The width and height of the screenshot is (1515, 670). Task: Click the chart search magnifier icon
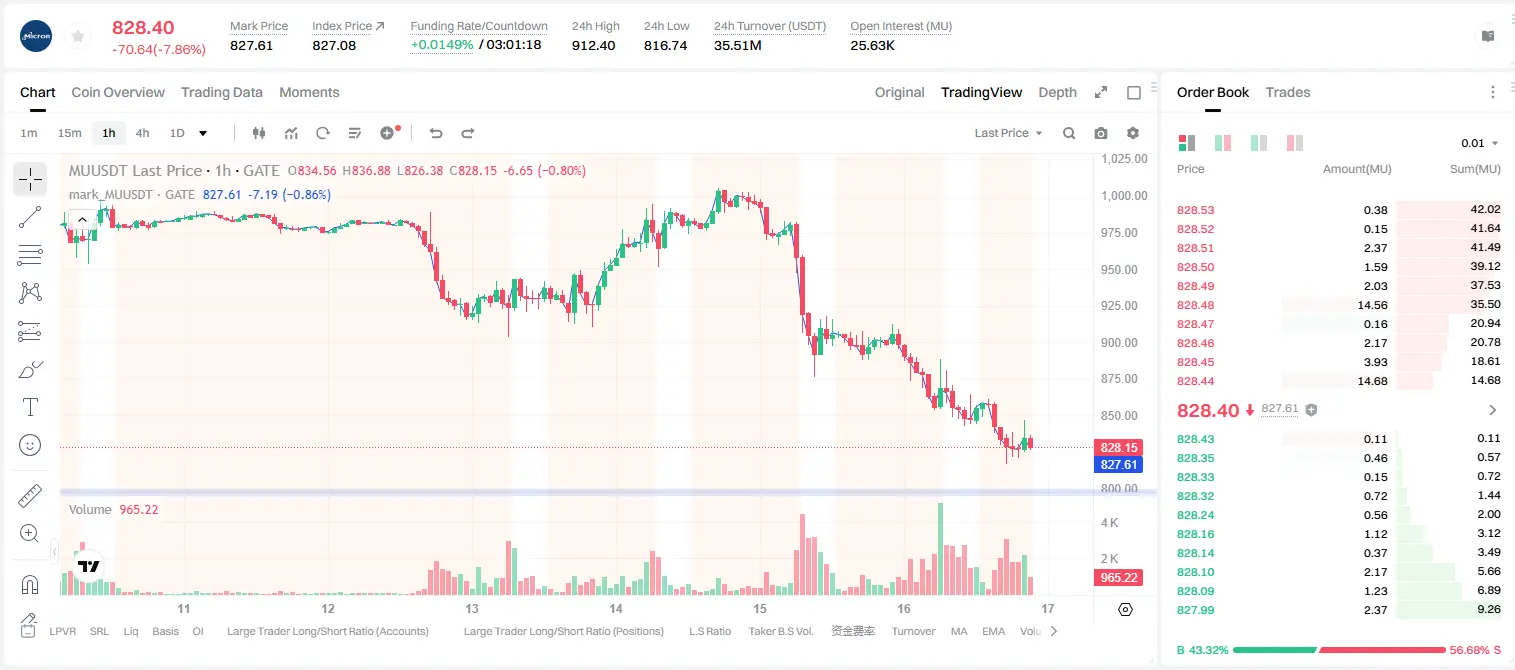tap(1069, 133)
